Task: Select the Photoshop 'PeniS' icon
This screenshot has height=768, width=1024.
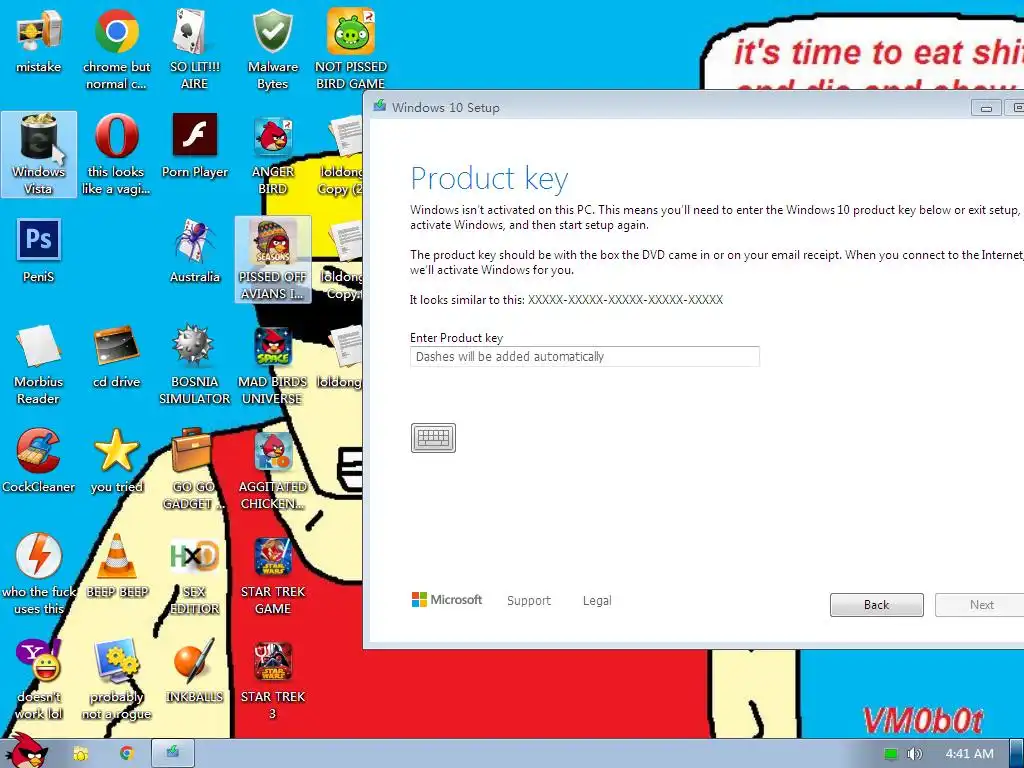Action: [x=39, y=251]
